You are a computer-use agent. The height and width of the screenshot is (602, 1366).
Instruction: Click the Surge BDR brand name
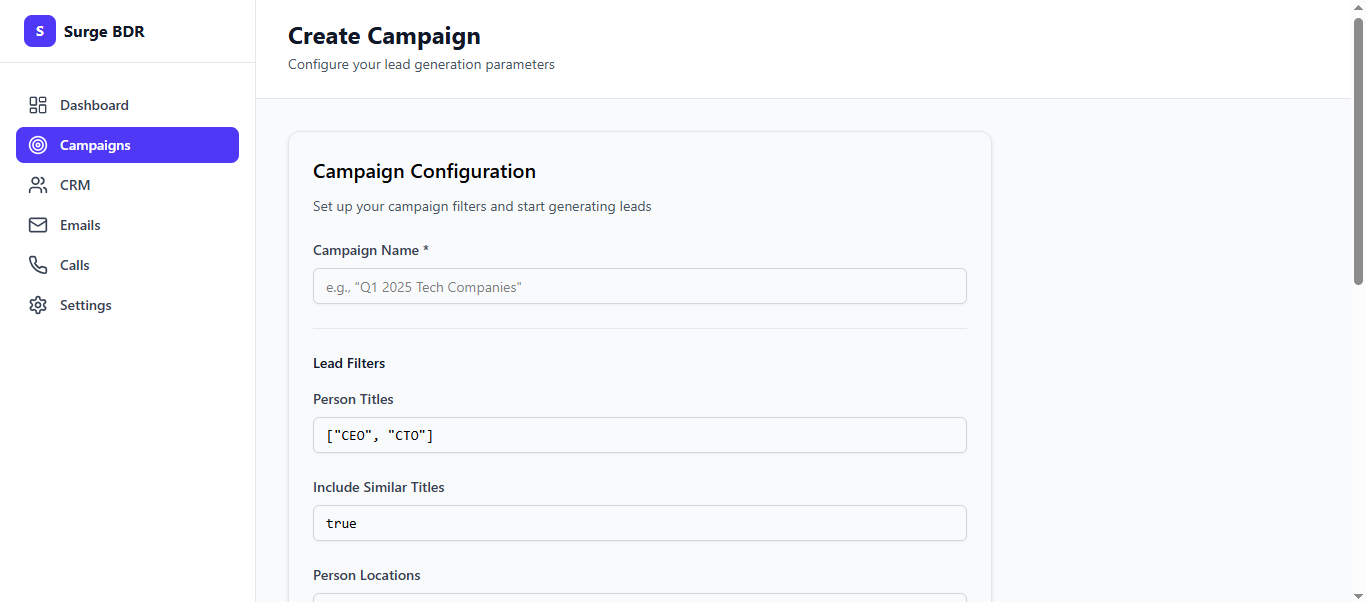pos(104,31)
